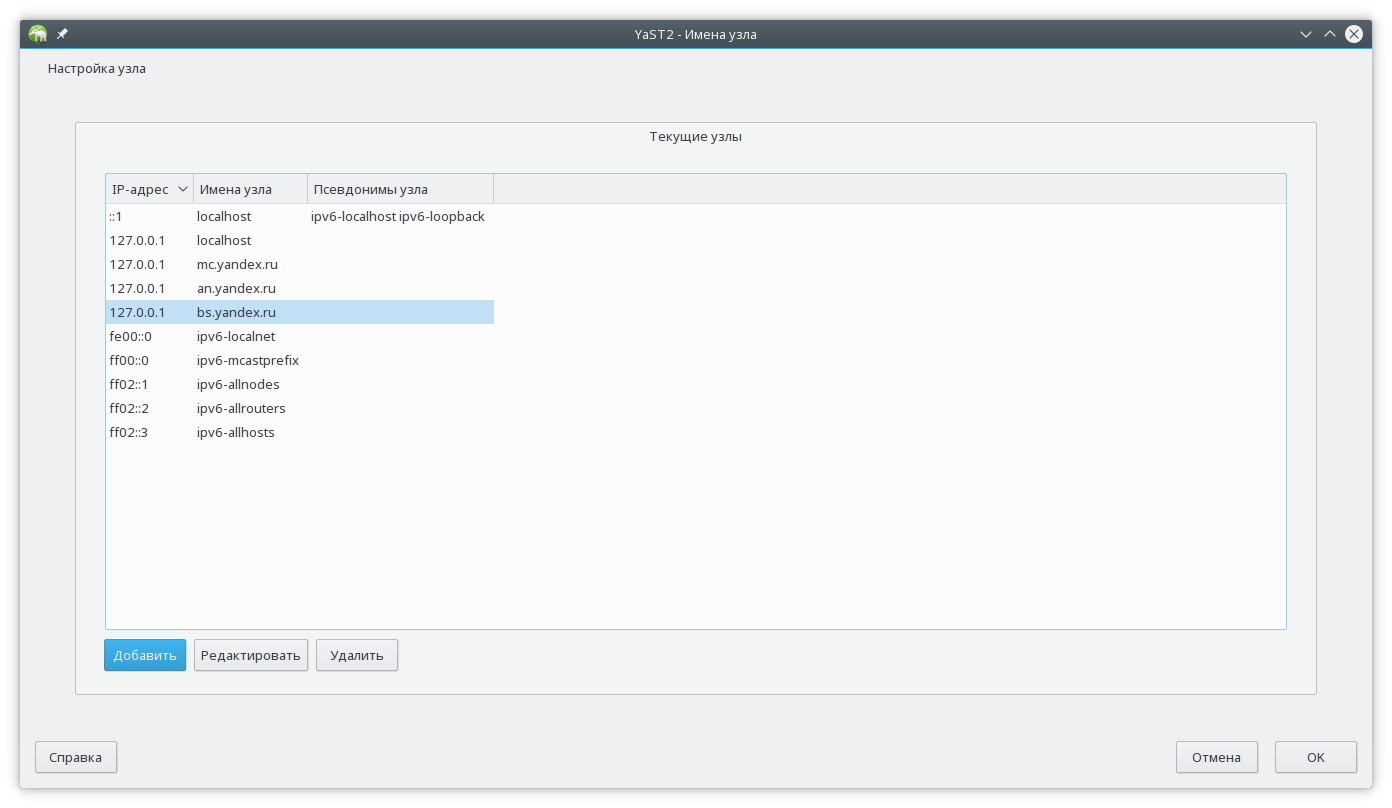Click the Удалить button

(x=357, y=655)
